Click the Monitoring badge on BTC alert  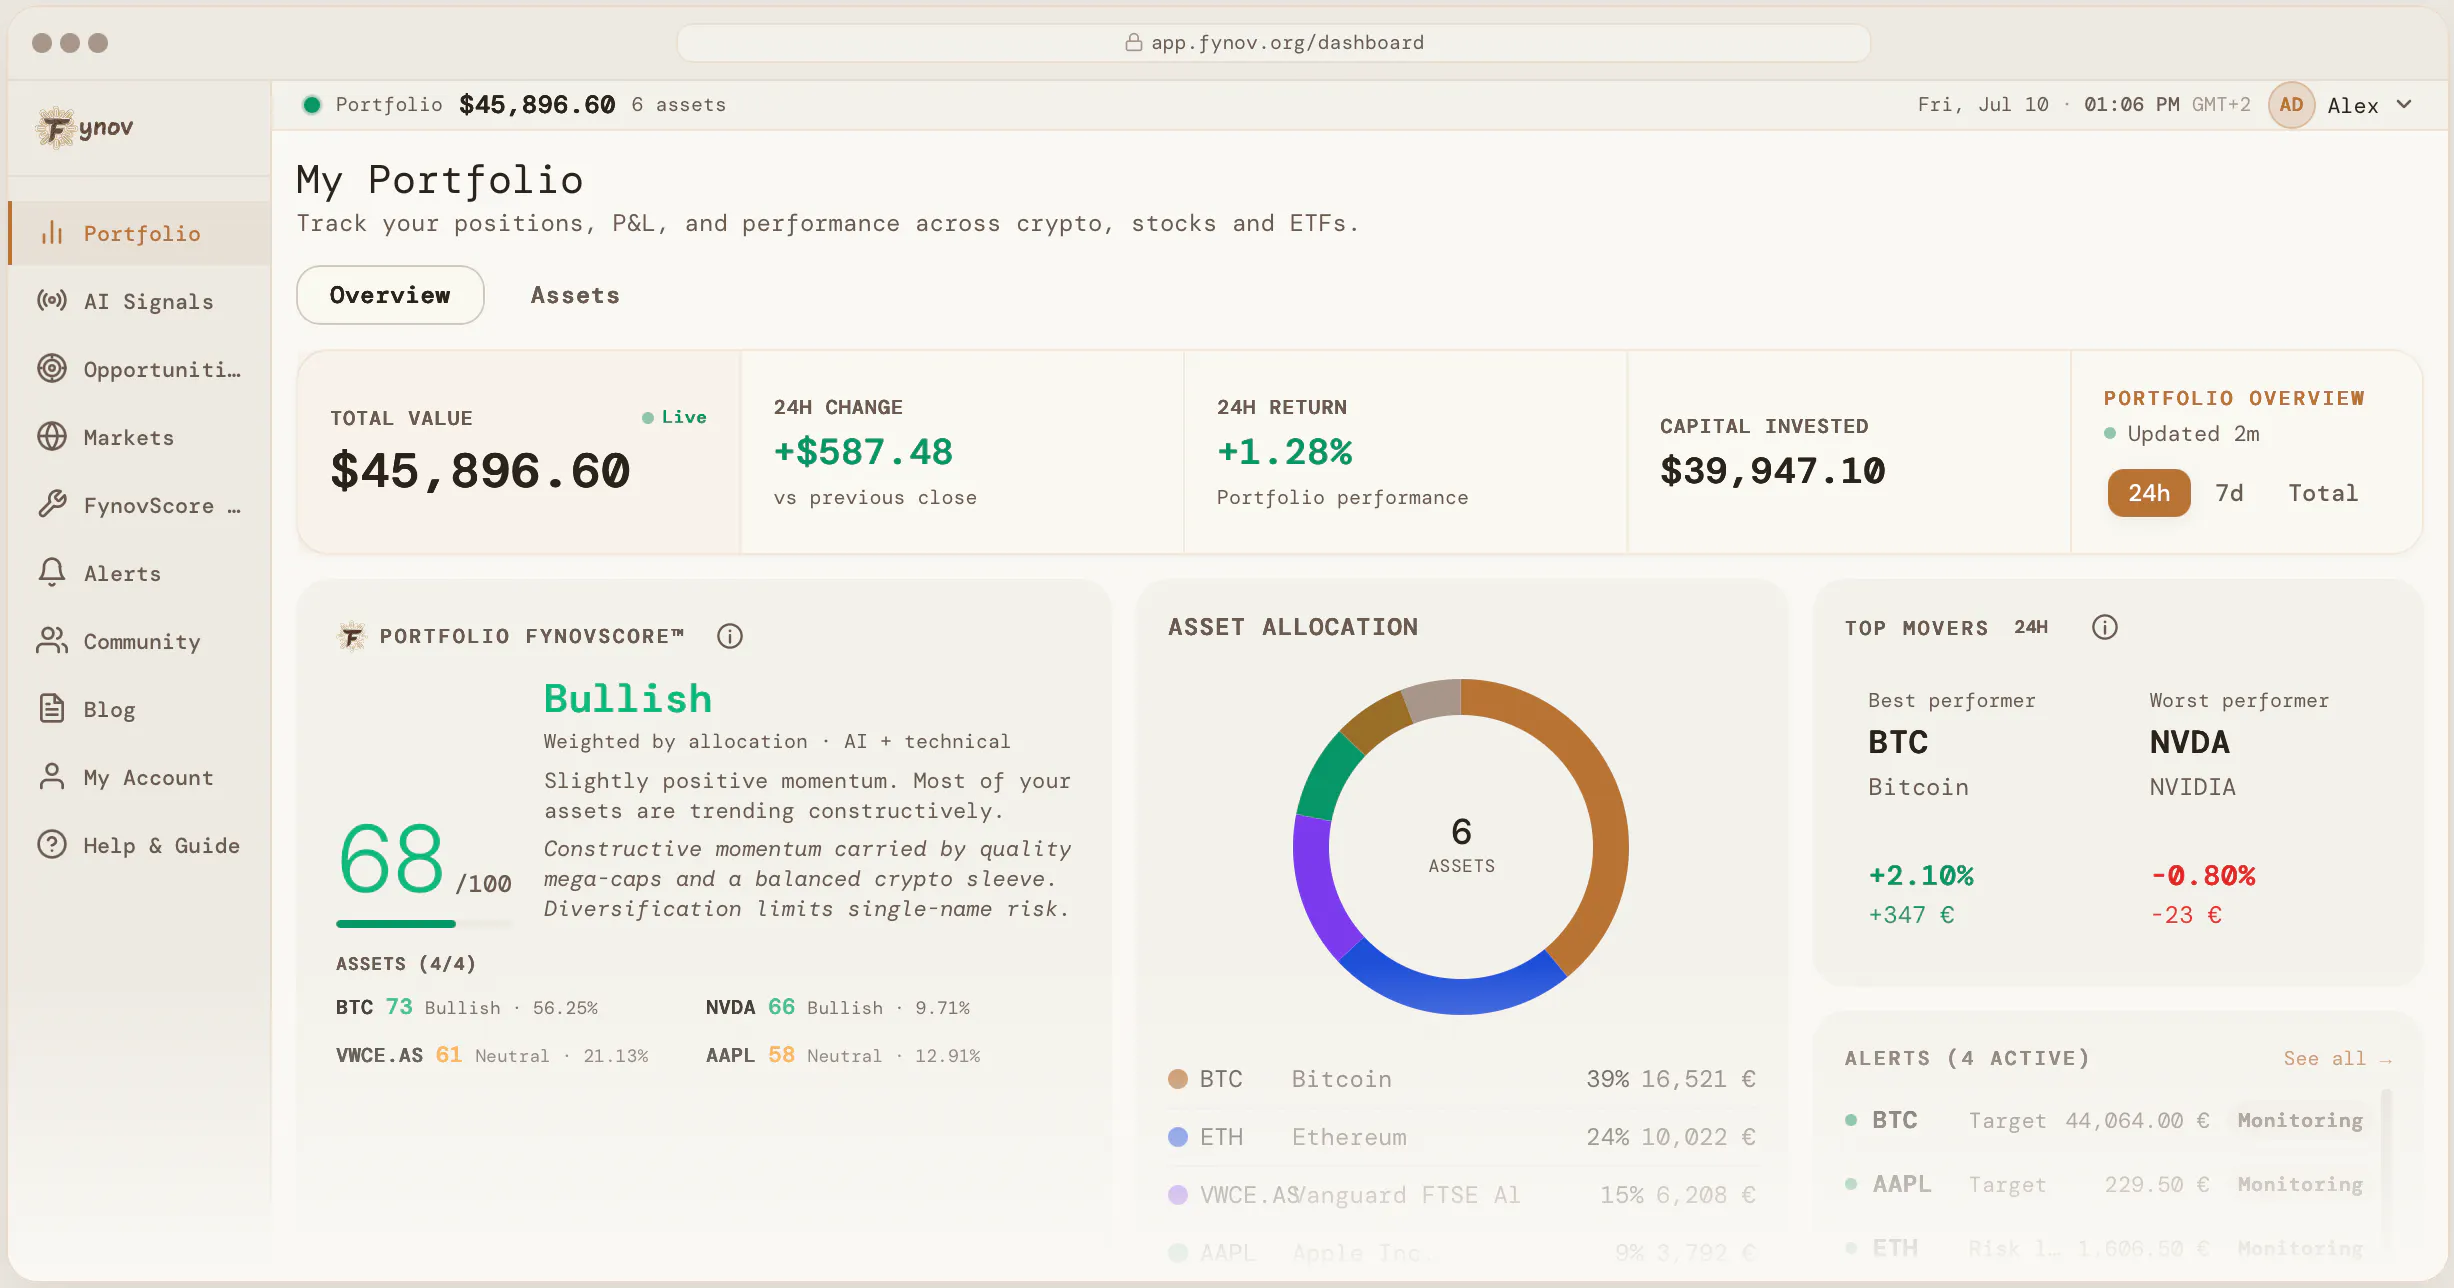click(2300, 1120)
